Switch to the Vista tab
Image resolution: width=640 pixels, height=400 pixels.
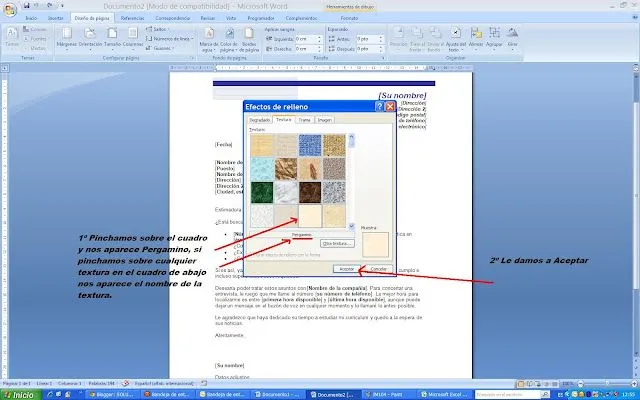tap(231, 18)
